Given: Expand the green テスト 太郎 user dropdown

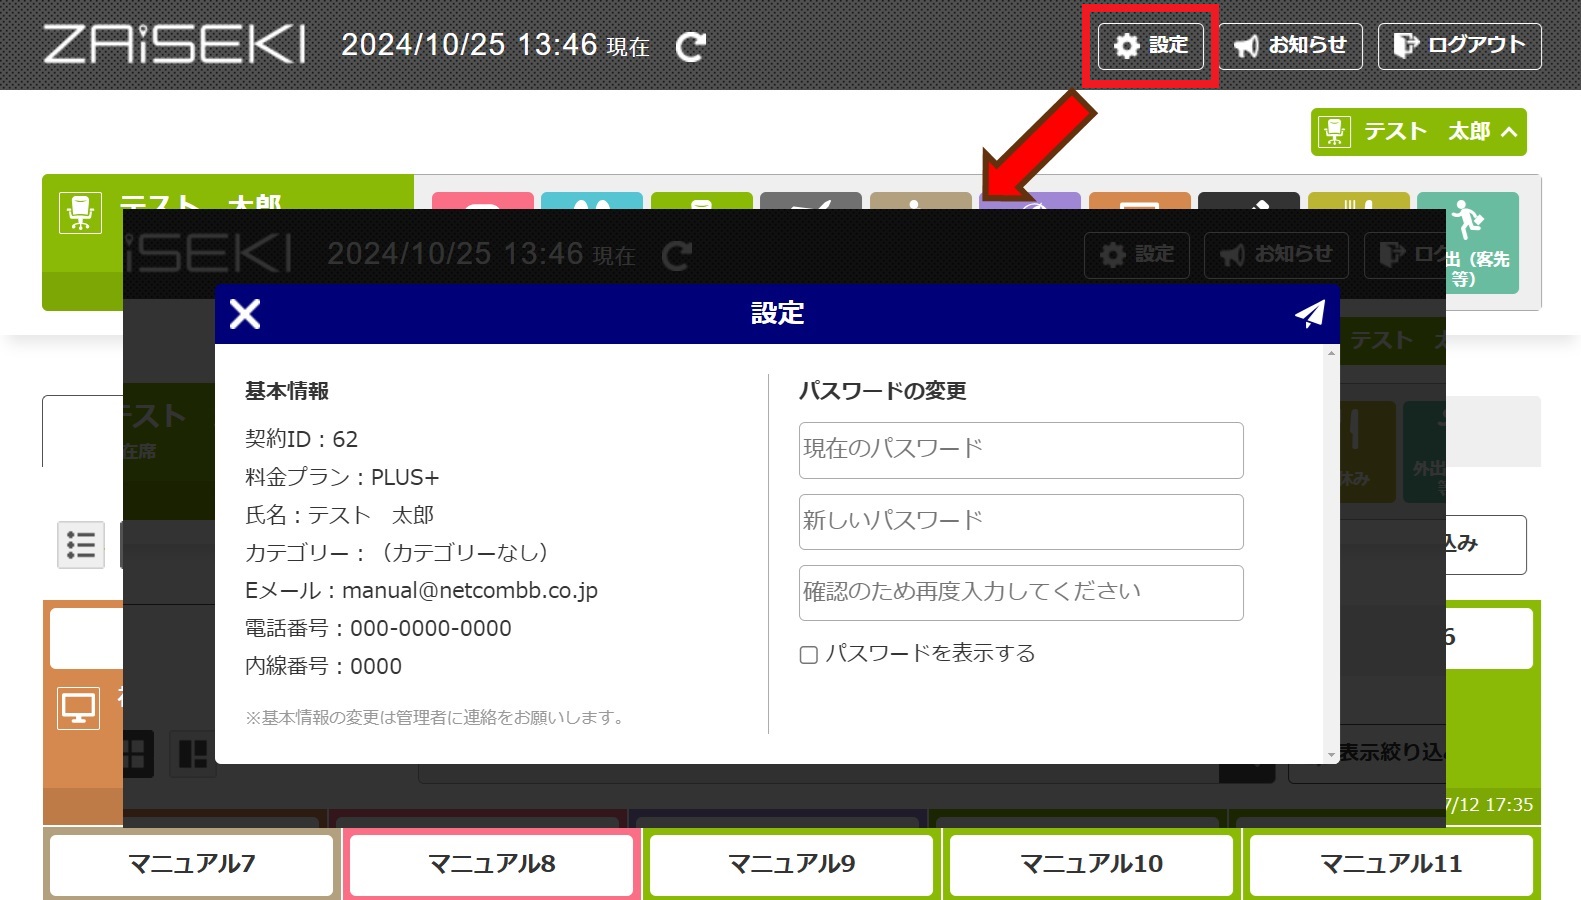Looking at the screenshot, I should pos(1418,132).
